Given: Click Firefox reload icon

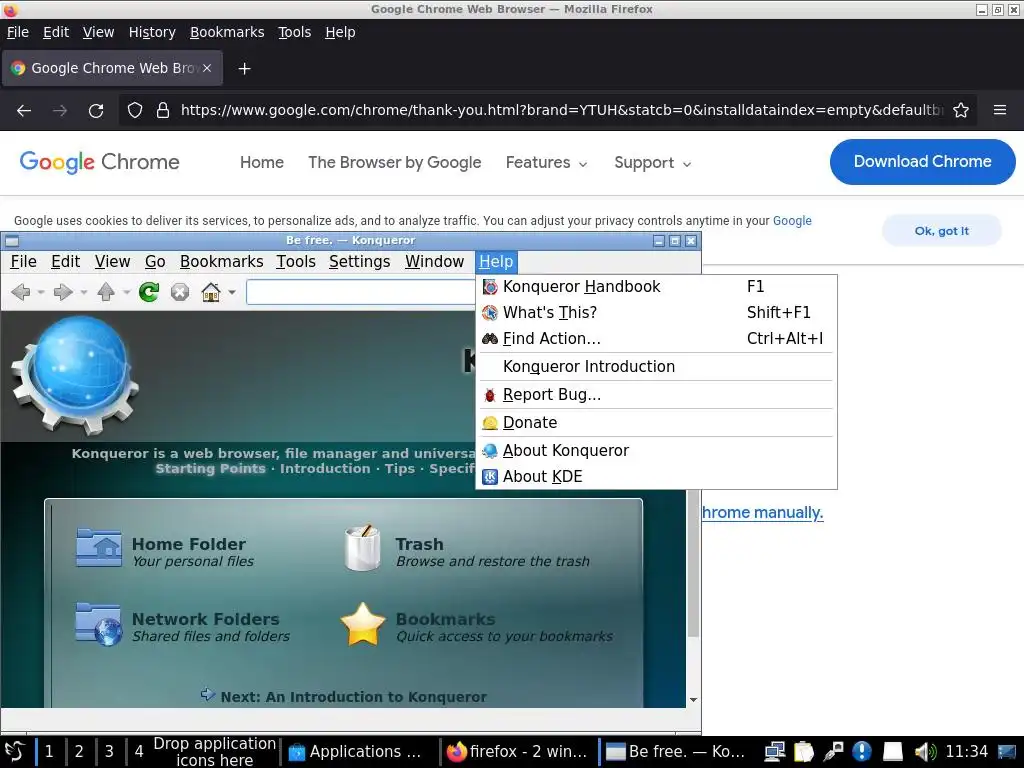Looking at the screenshot, I should [96, 110].
